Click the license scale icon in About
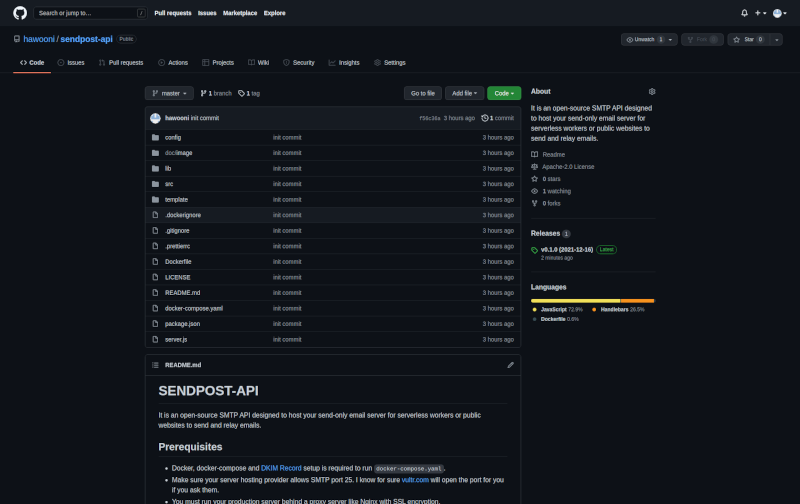Viewport: 800px width, 504px height. coord(534,167)
